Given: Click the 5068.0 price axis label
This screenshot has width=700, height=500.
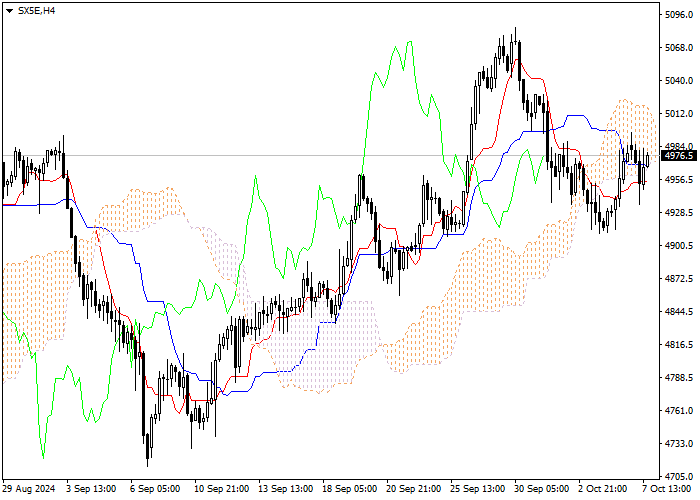Looking at the screenshot, I should tap(679, 48).
